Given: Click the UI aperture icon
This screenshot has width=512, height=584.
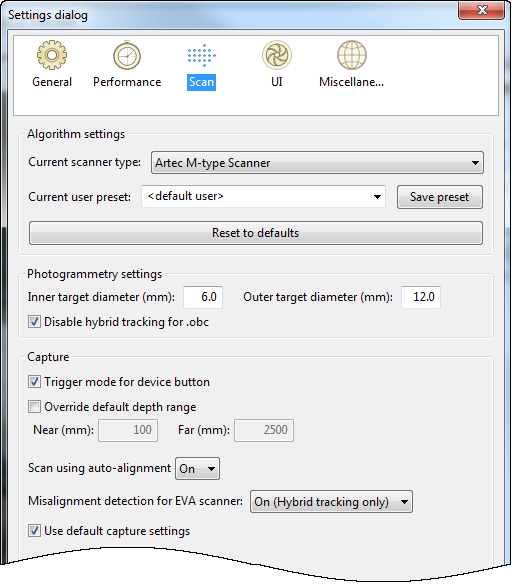Looking at the screenshot, I should coord(277,55).
